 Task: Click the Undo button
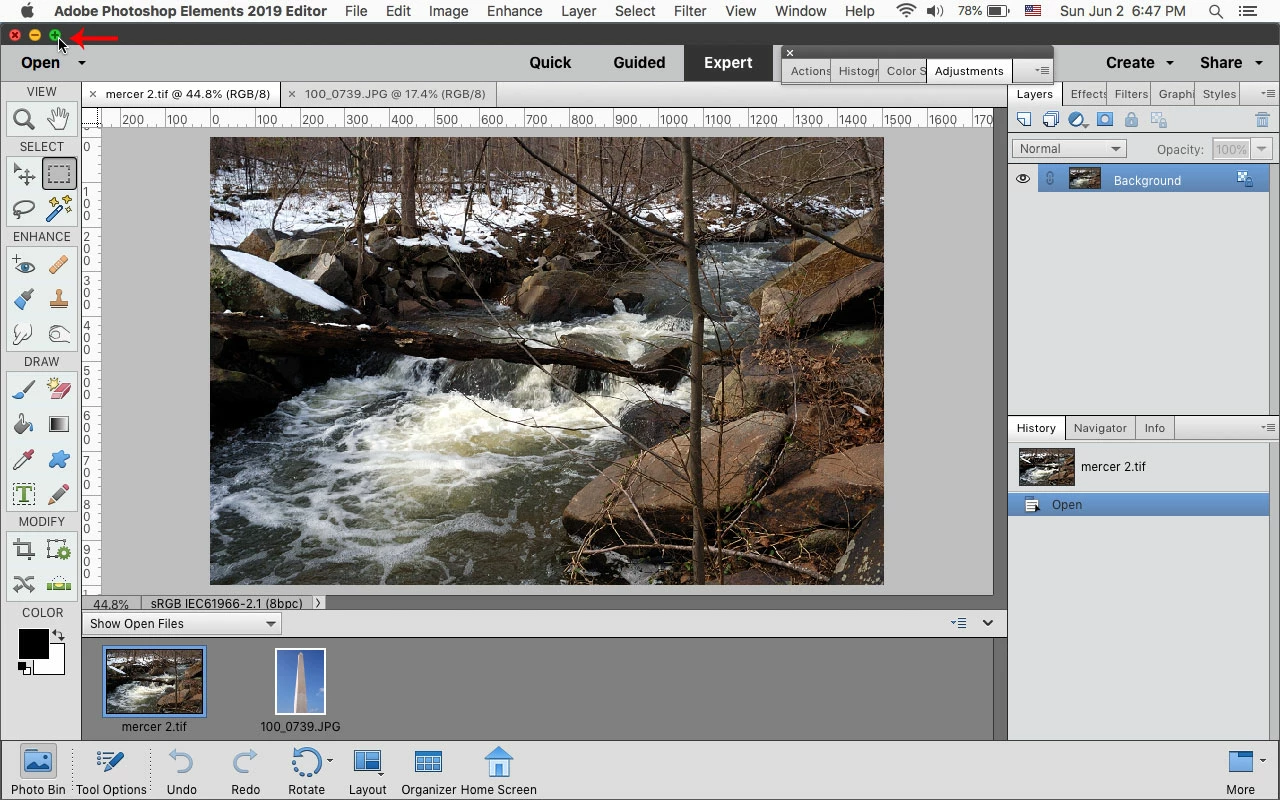tap(181, 770)
